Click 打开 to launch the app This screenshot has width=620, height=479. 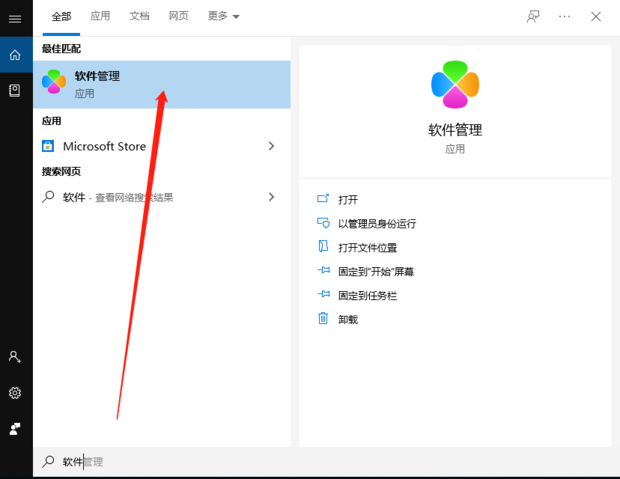[348, 200]
